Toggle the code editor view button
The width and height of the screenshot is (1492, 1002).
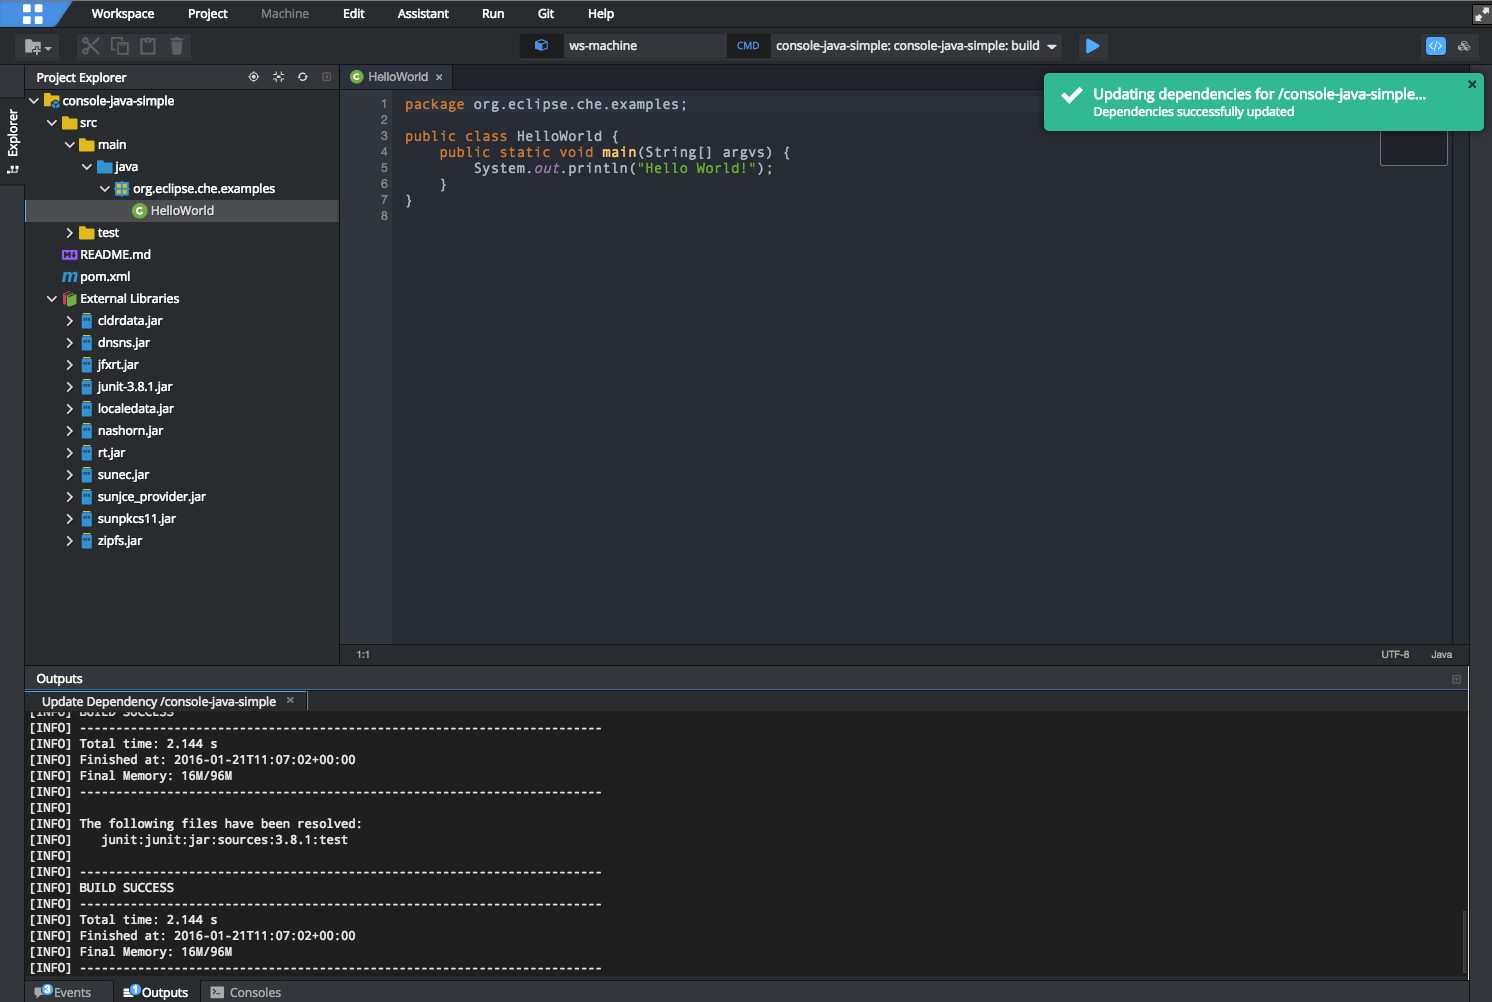(1435, 46)
